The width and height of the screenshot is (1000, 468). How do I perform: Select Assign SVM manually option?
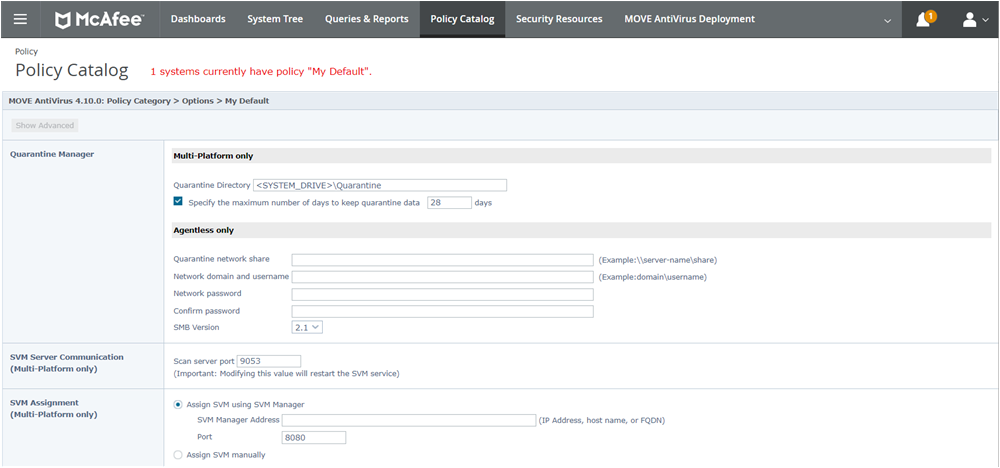(x=178, y=455)
